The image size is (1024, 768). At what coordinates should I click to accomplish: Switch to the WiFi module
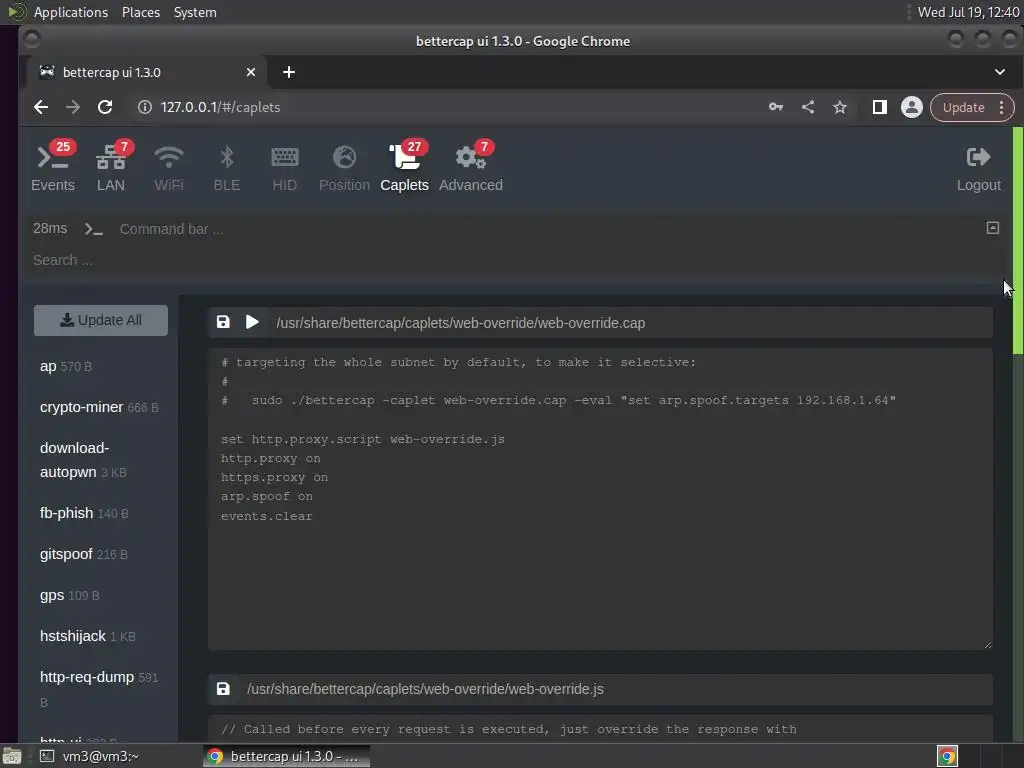coord(168,167)
